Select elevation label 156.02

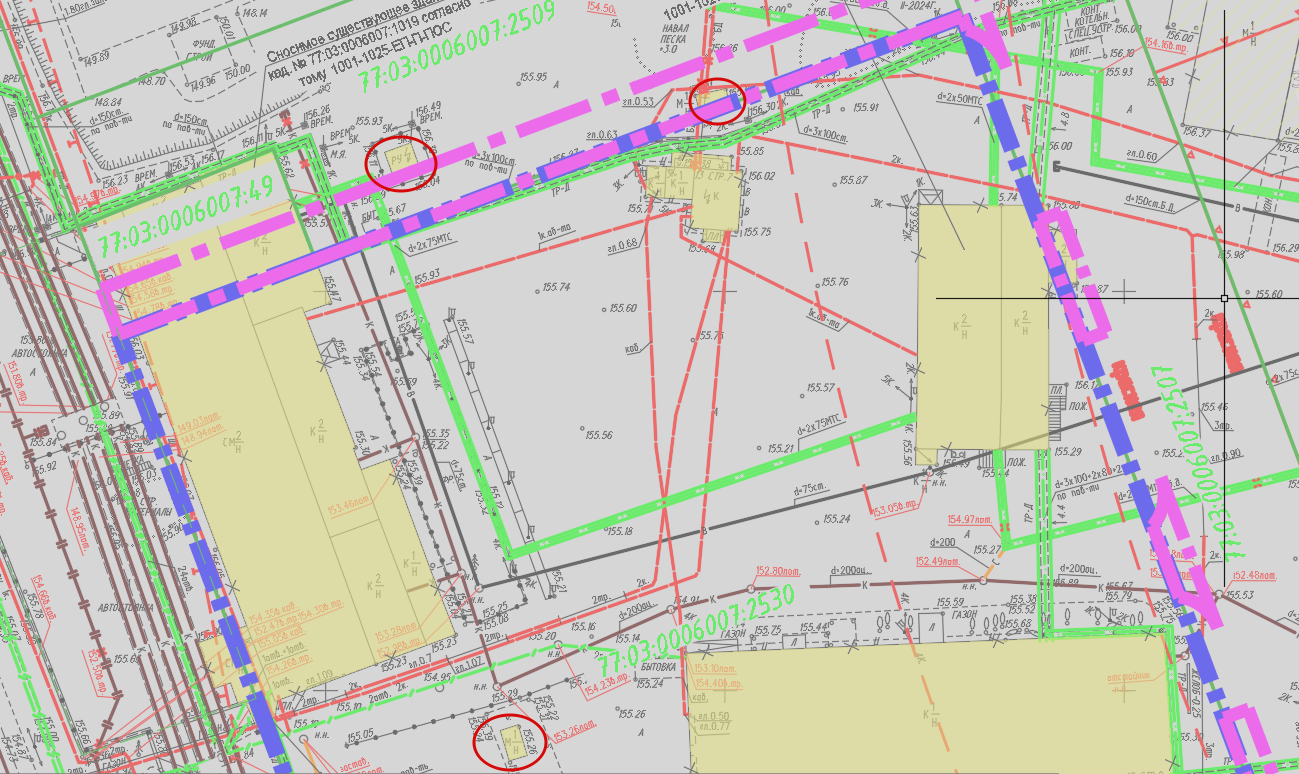762,176
